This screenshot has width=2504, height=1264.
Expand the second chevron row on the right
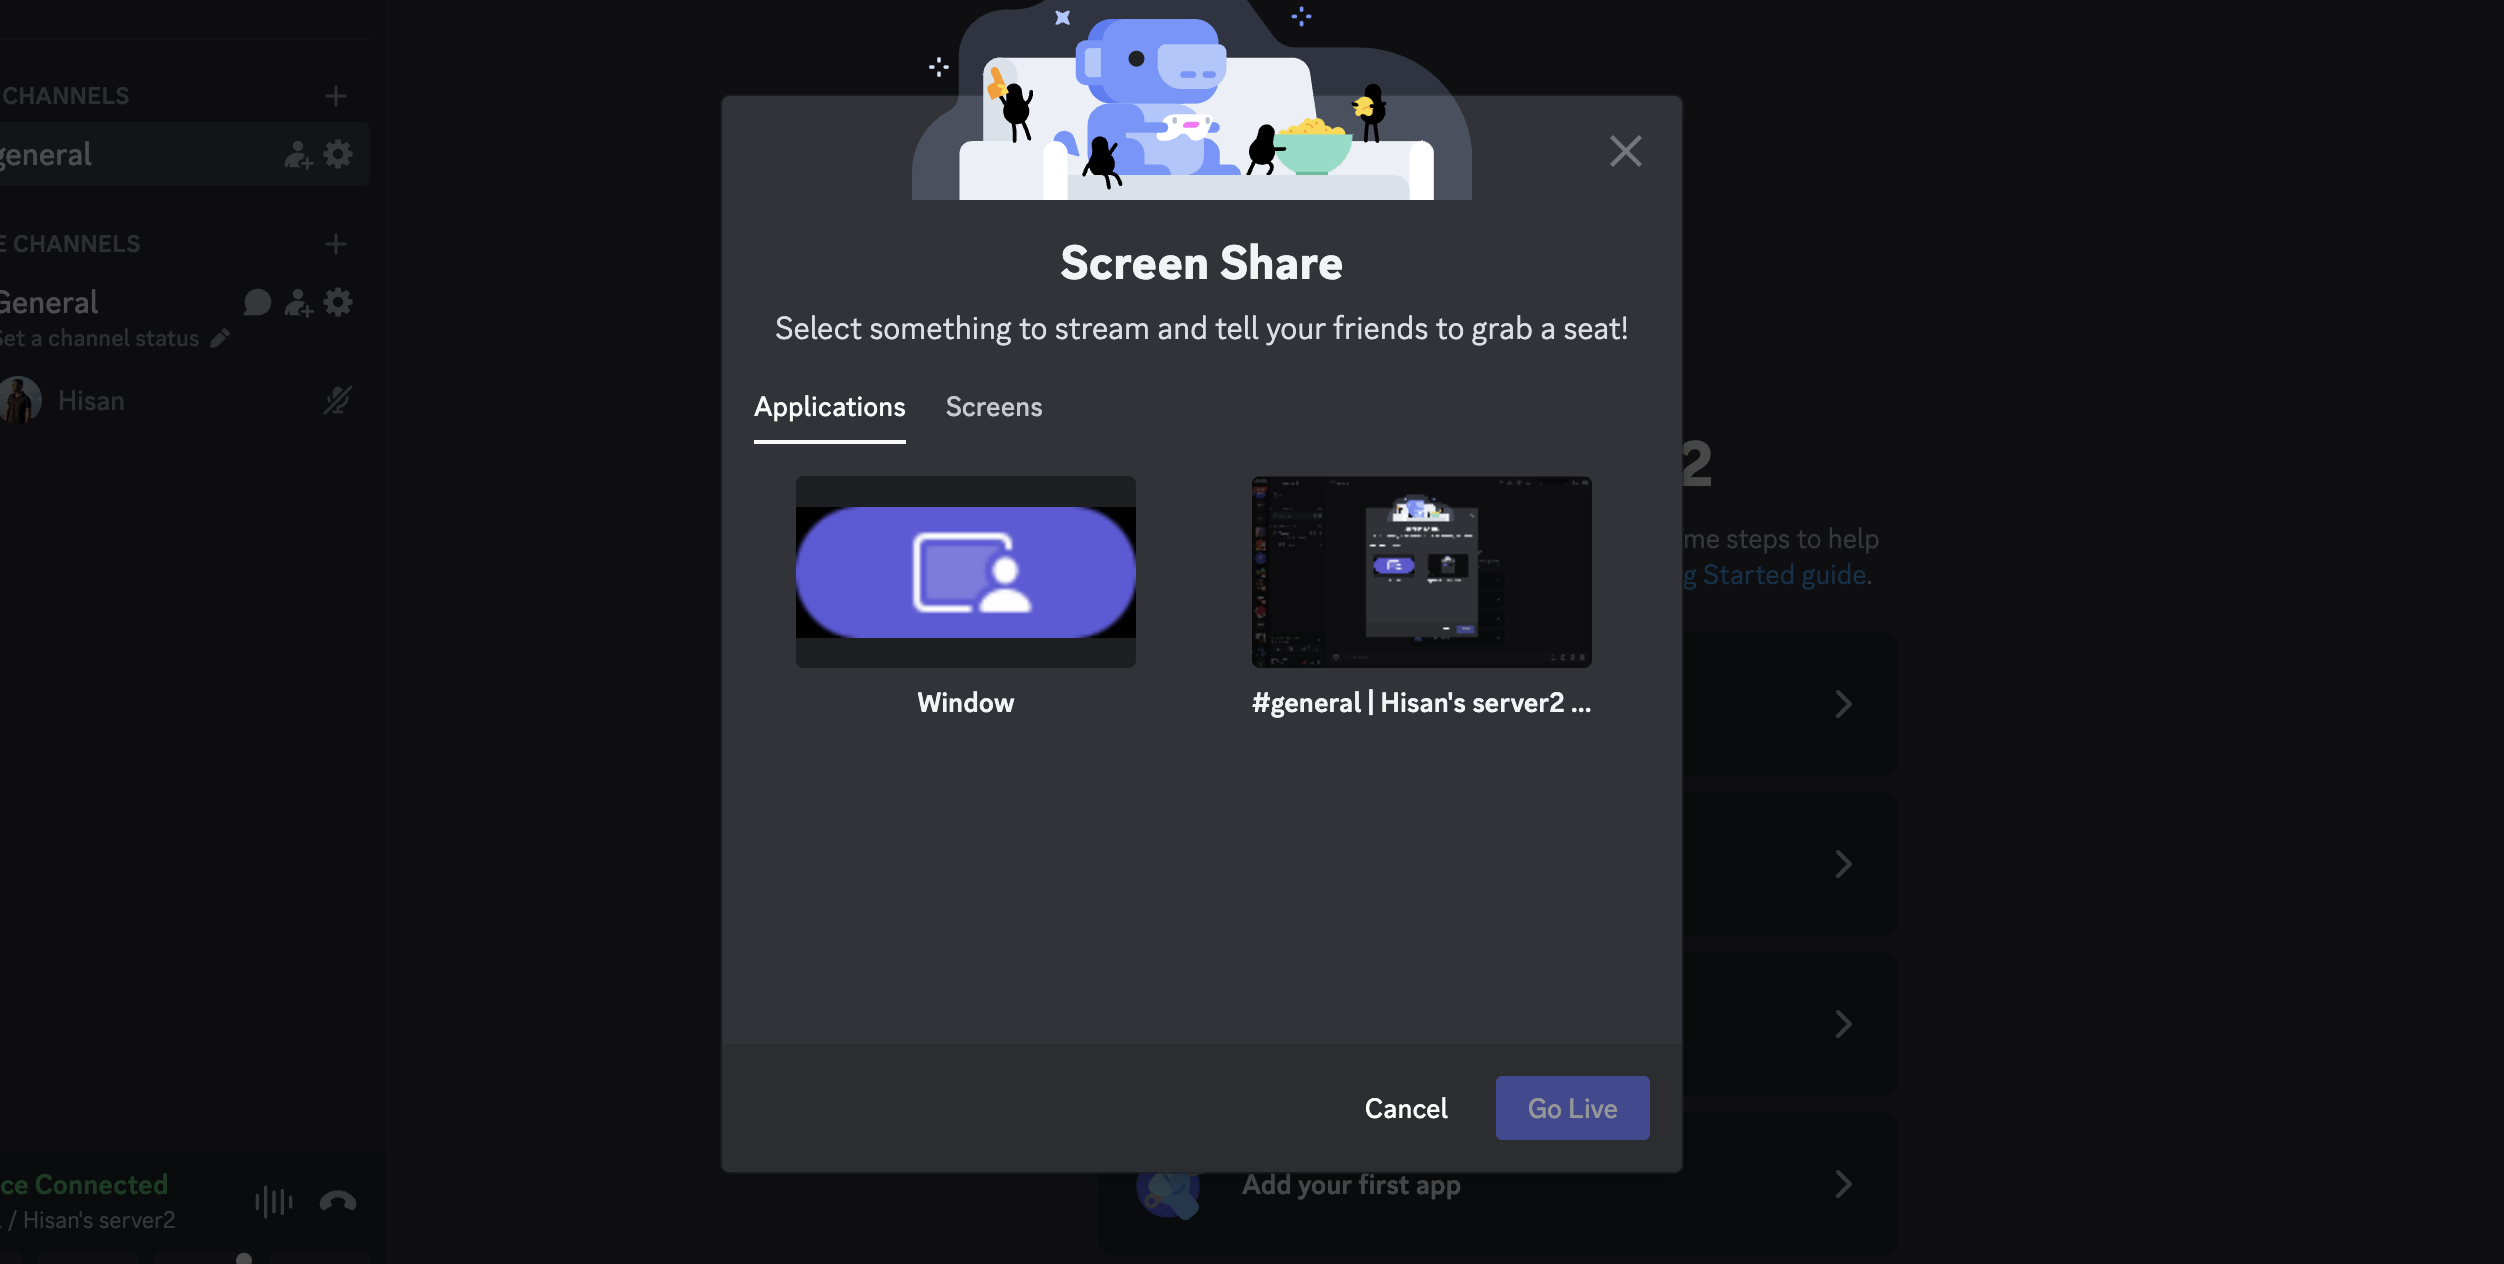click(1843, 863)
